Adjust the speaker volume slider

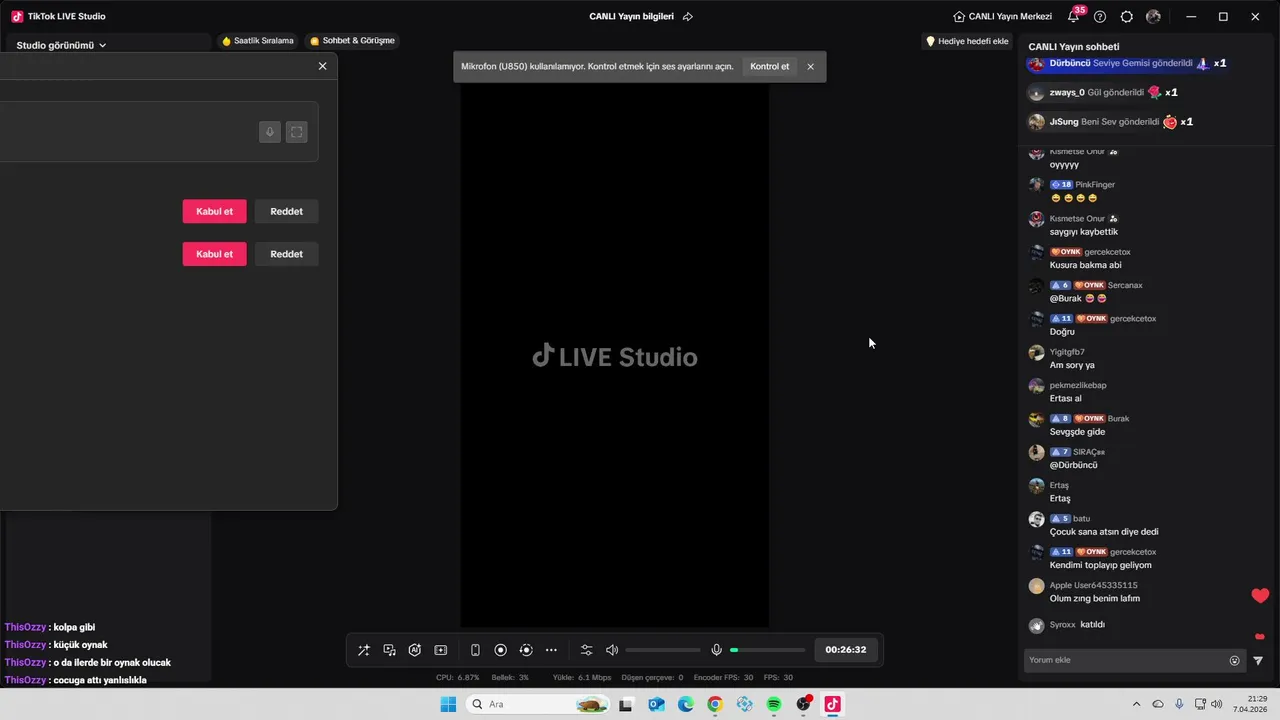(x=663, y=650)
